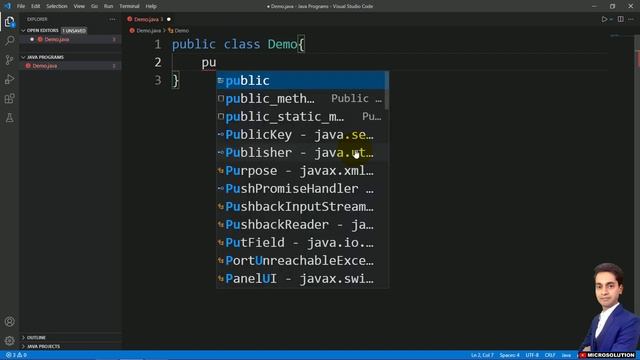Click the Run Java play button
This screenshot has width=640, height=360.
604,19
